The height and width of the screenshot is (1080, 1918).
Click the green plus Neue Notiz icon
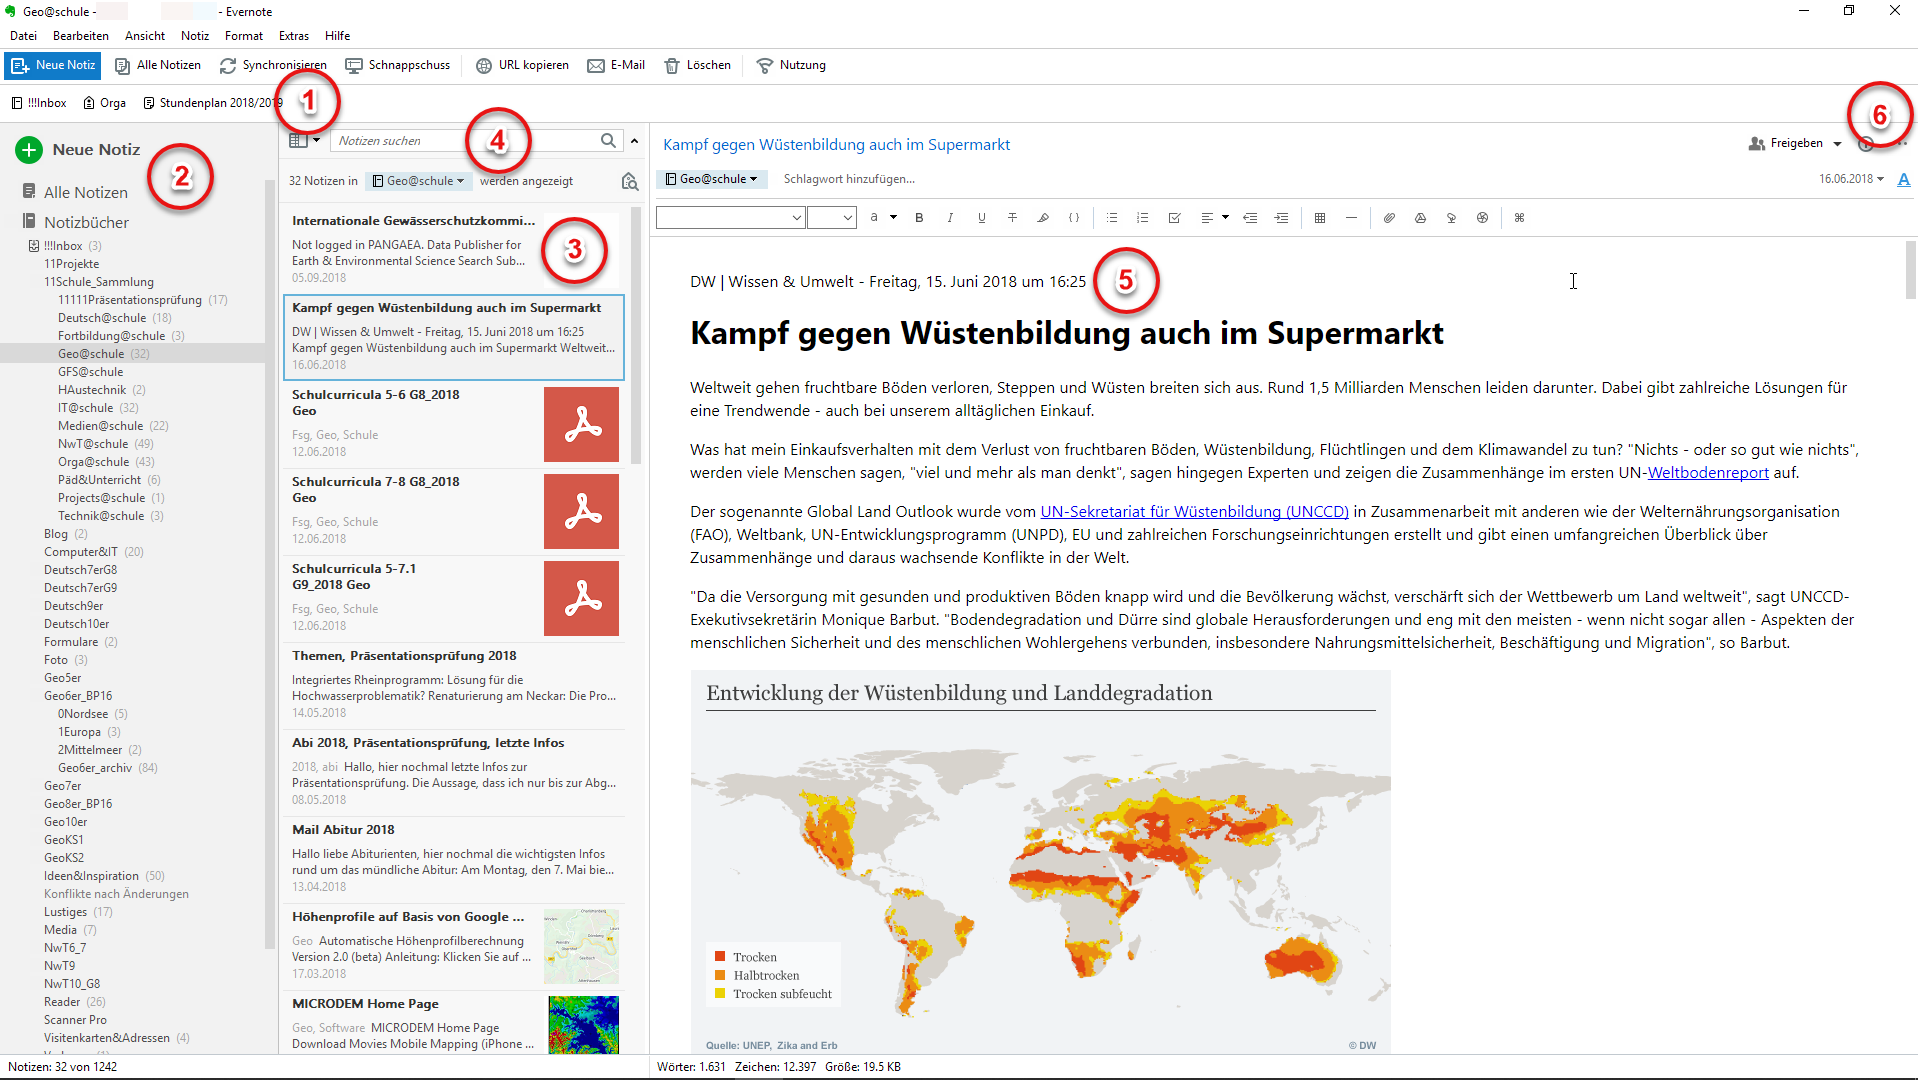[29, 150]
